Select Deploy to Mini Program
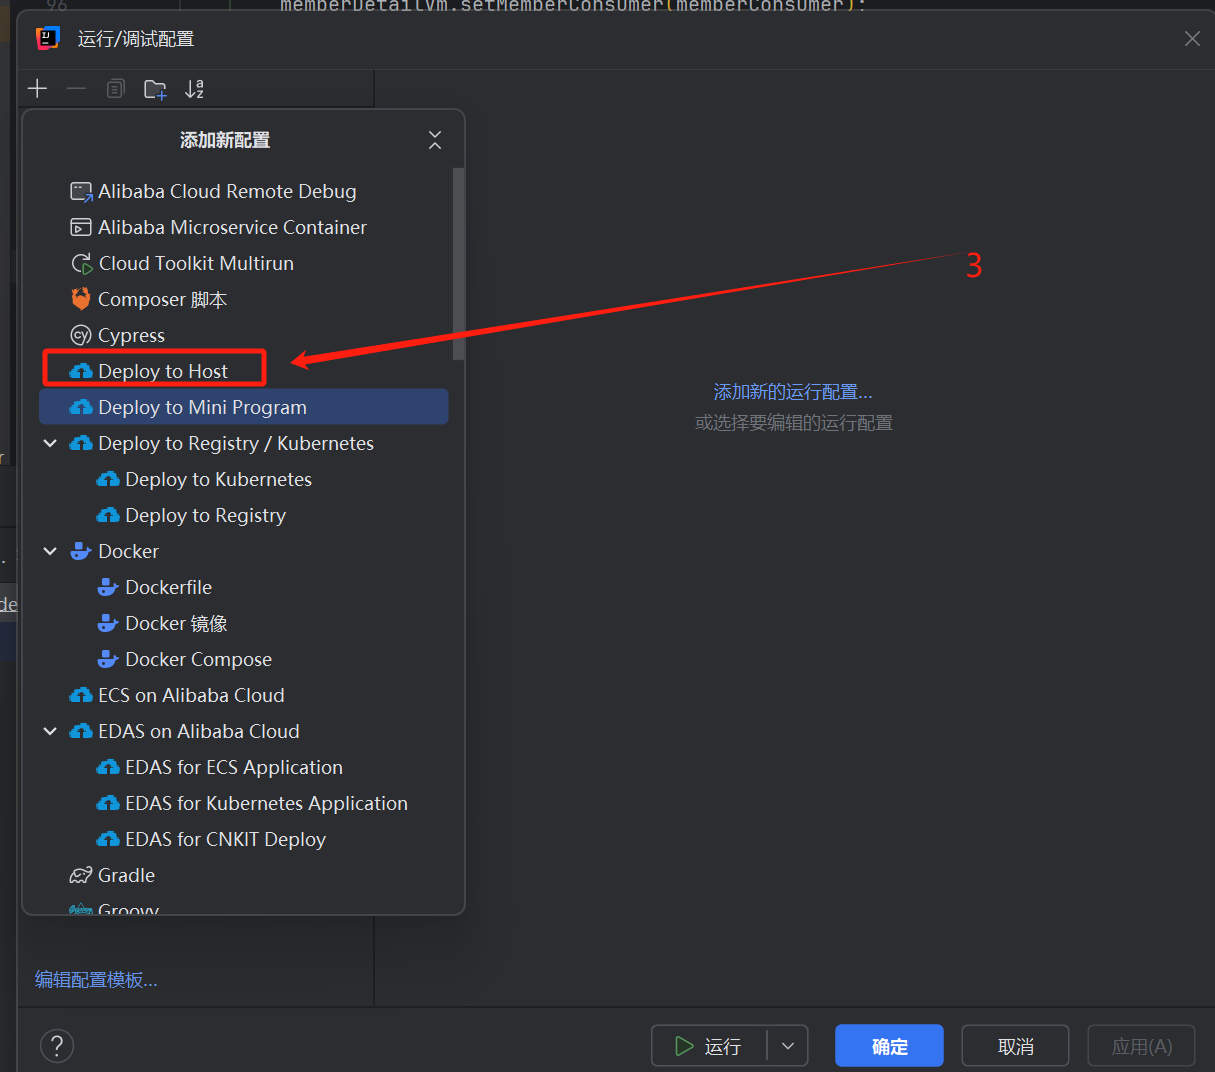1215x1072 pixels. coord(244,407)
